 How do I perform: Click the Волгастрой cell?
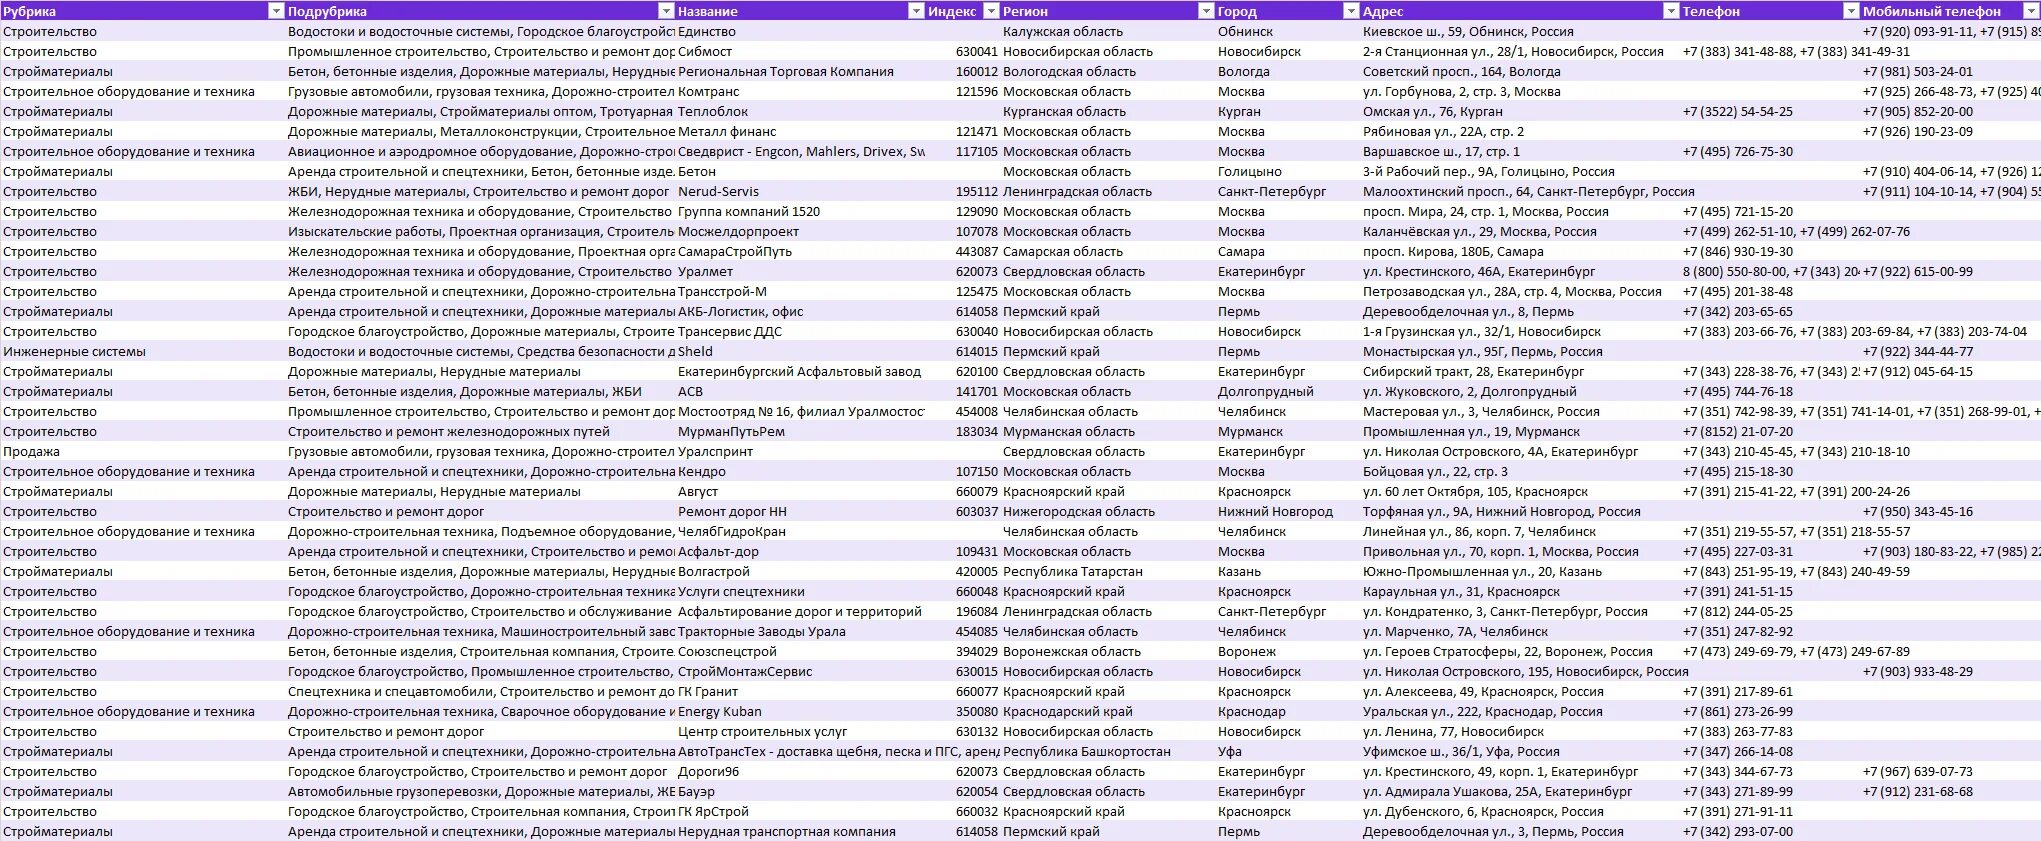(x=800, y=571)
